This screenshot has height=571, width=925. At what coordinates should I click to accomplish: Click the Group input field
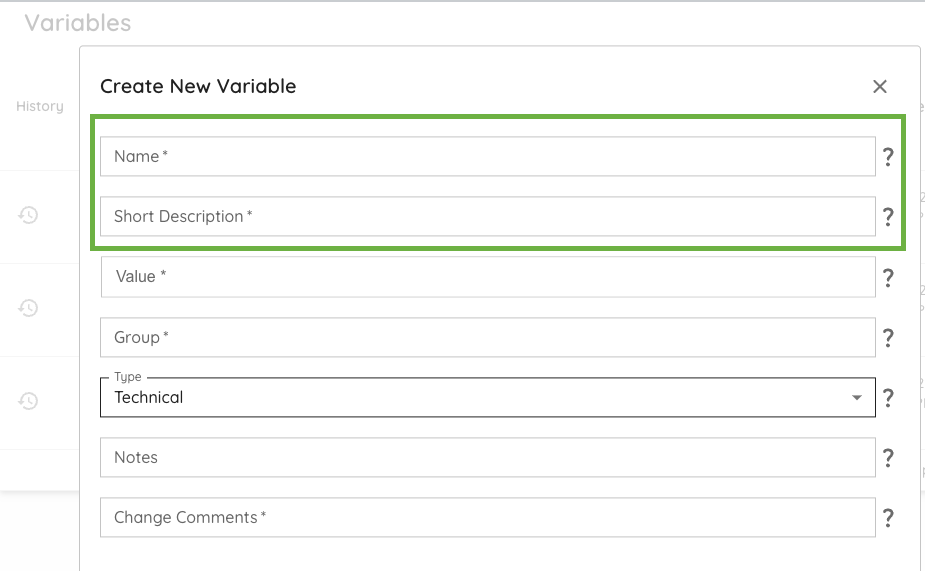click(x=488, y=338)
